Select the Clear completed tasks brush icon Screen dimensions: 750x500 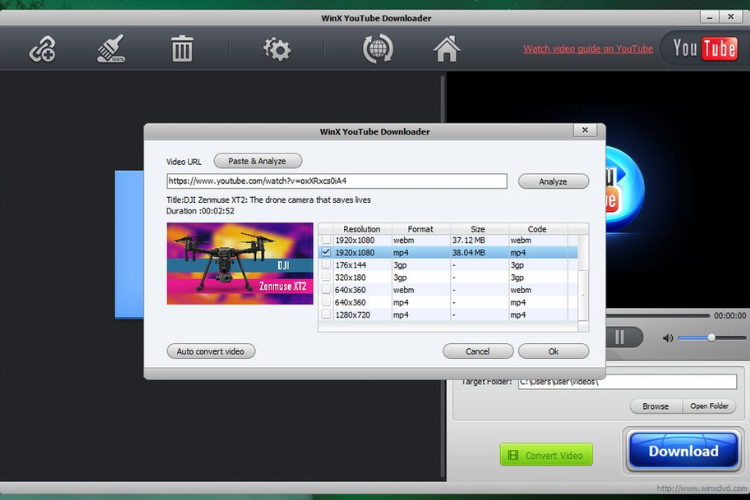point(111,48)
